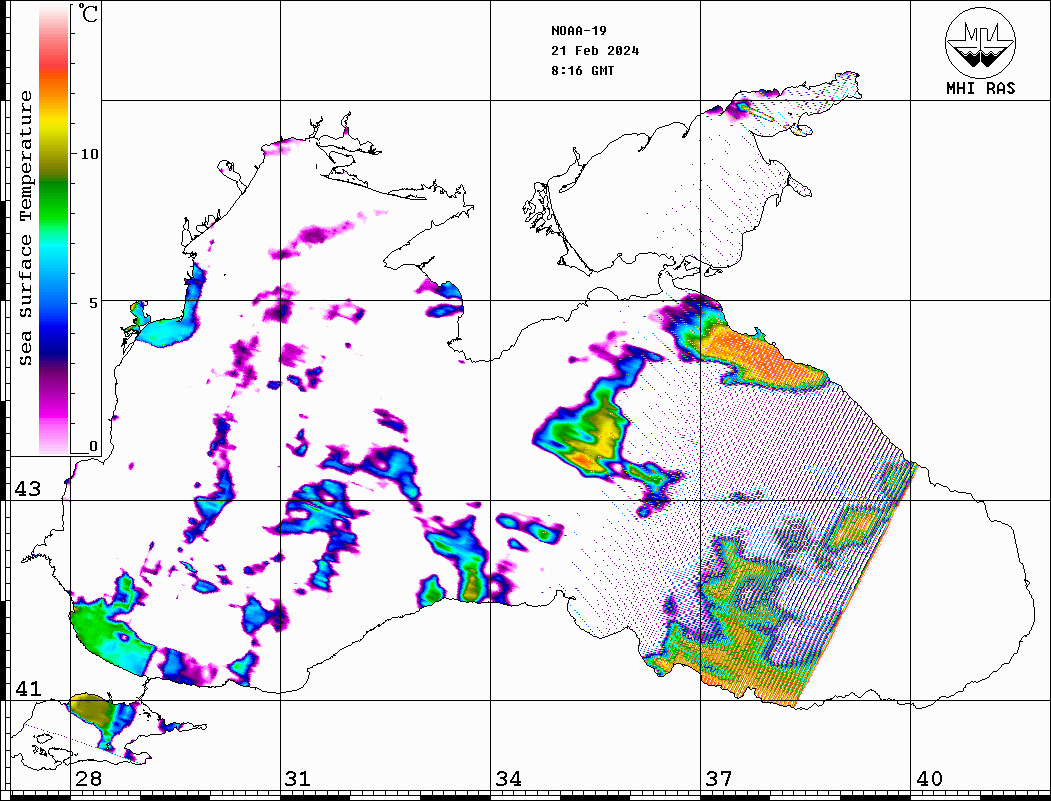Click the longitude label '37'
1051x801 pixels.
(x=719, y=779)
